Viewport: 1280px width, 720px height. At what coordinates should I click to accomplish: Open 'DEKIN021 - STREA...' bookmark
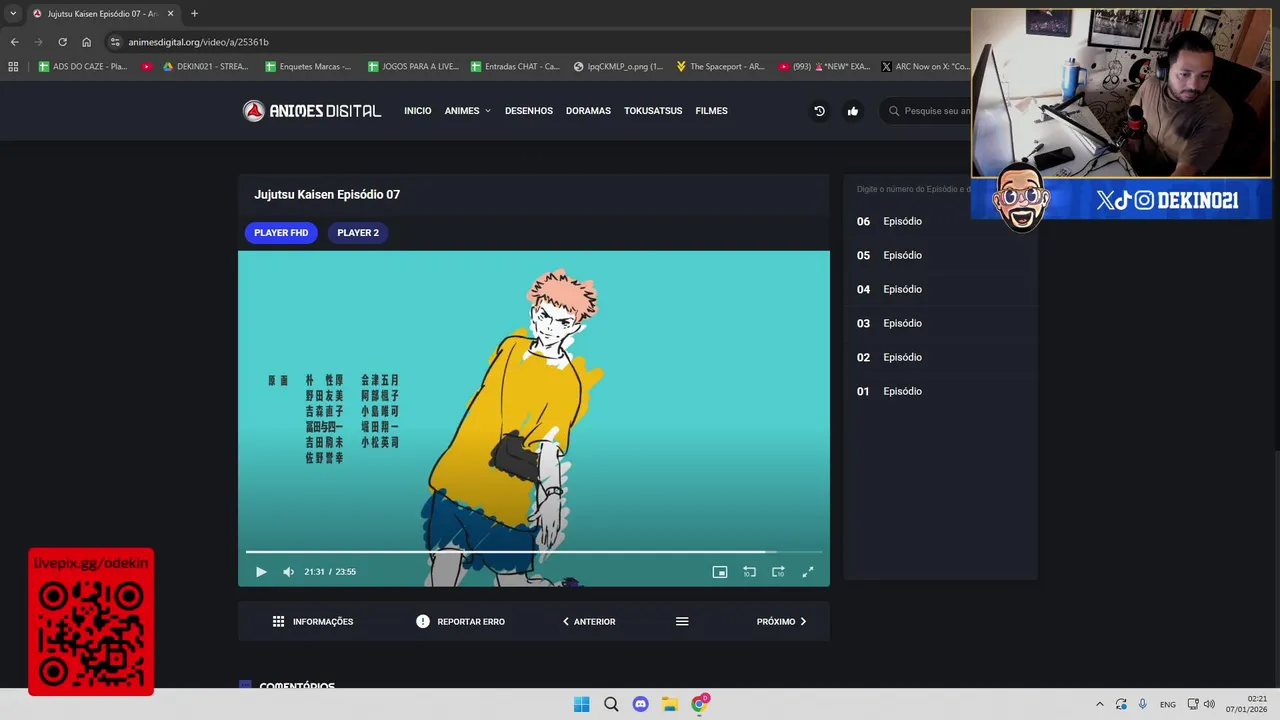(206, 67)
